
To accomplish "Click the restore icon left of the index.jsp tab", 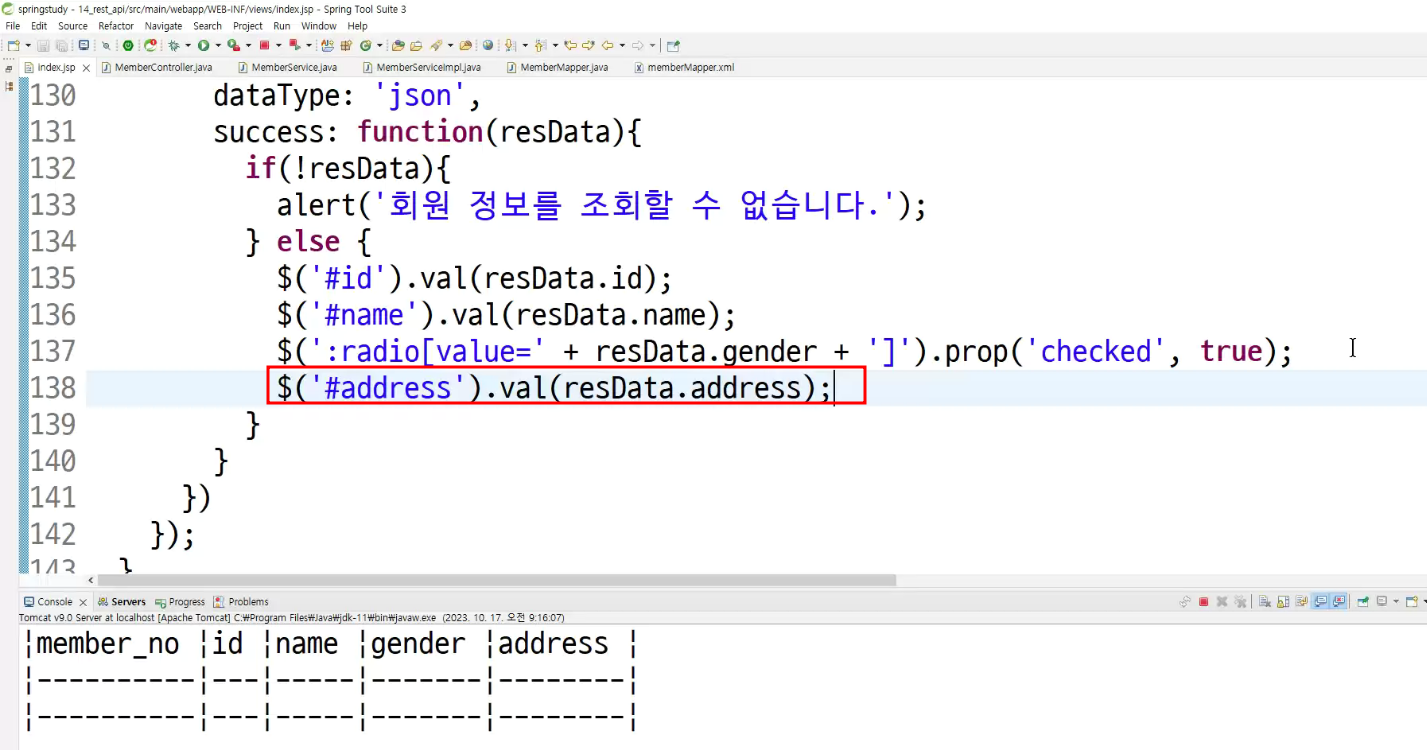I will coord(9,69).
